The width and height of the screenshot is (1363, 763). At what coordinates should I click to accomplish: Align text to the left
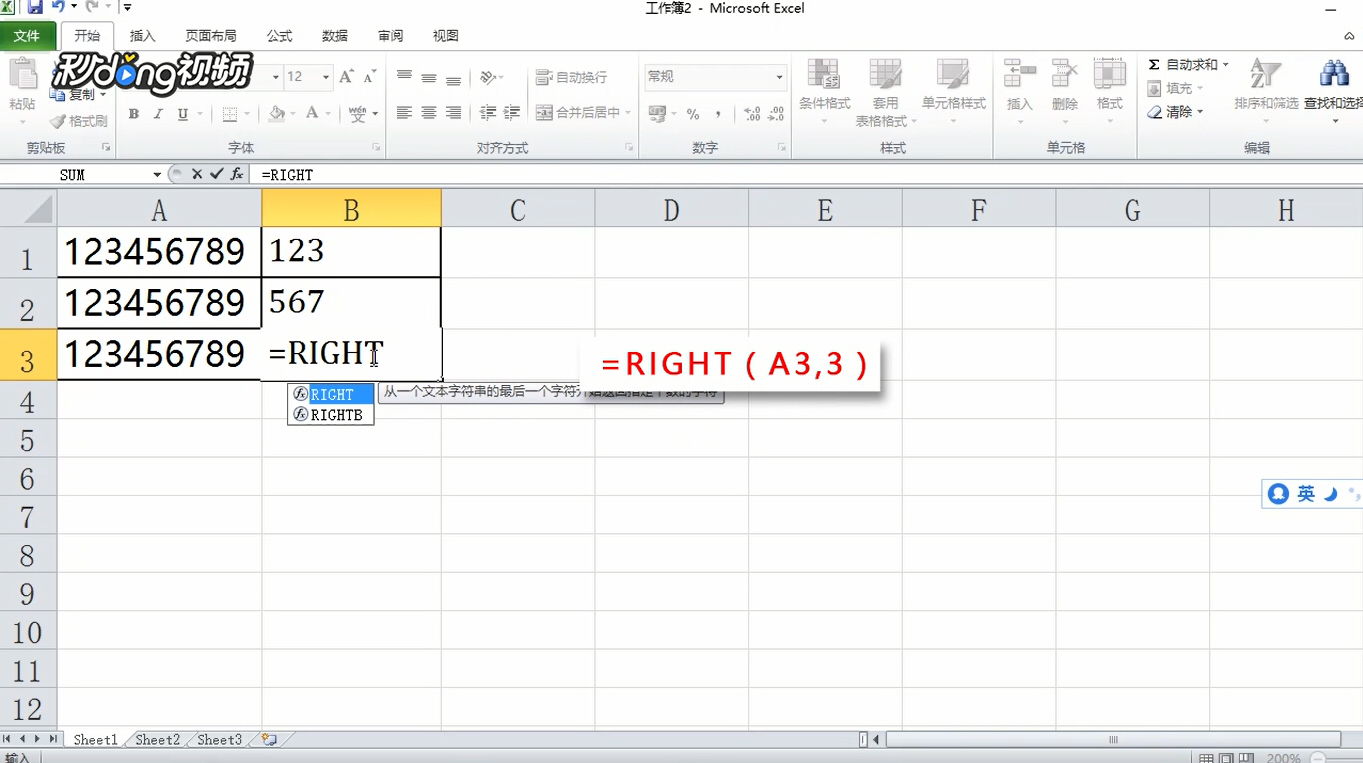404,113
